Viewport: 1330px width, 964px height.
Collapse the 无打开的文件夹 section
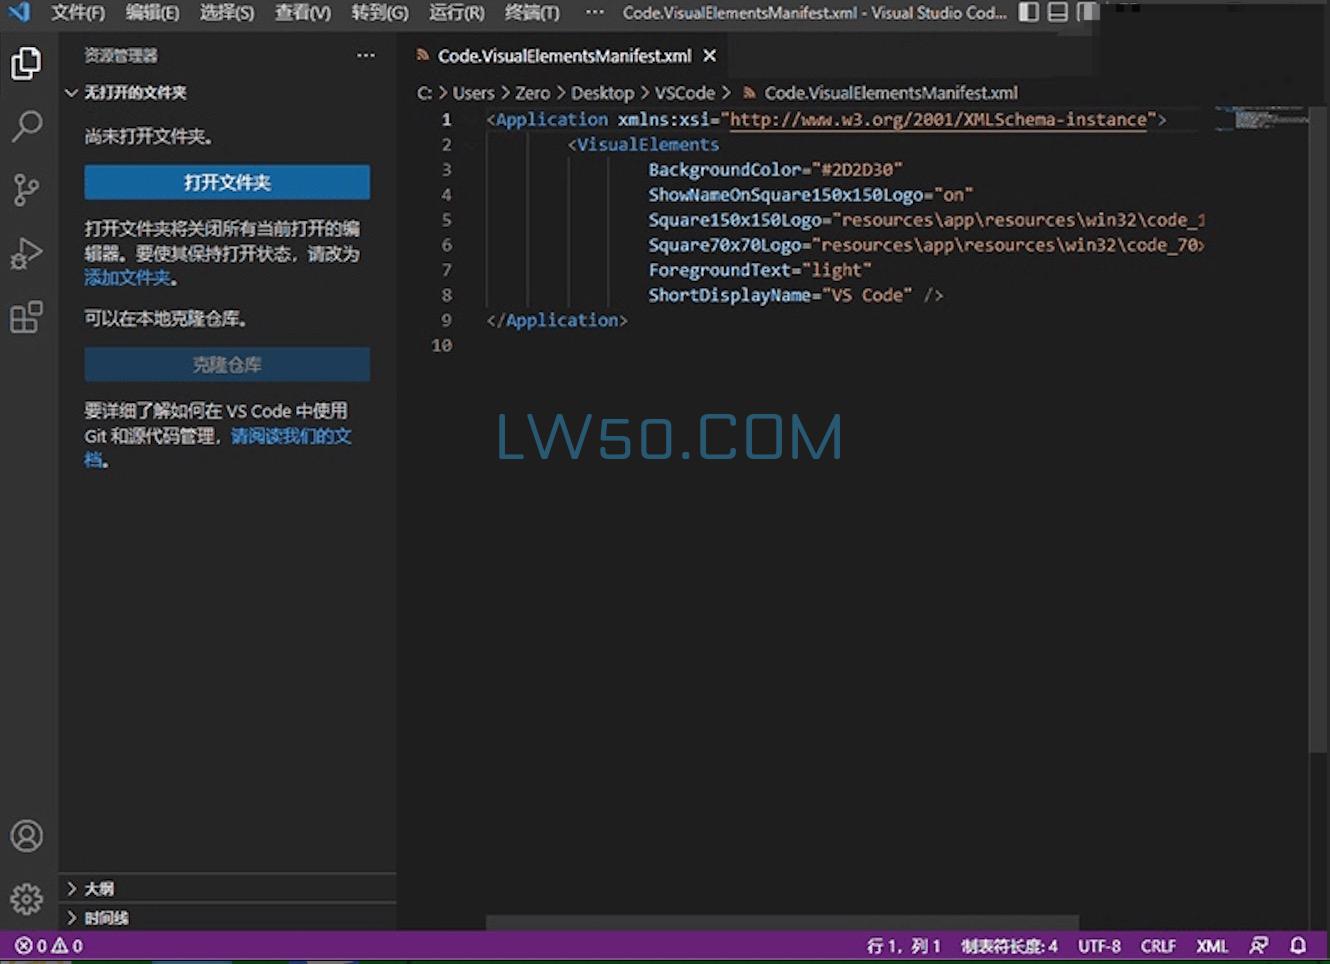coord(228,92)
